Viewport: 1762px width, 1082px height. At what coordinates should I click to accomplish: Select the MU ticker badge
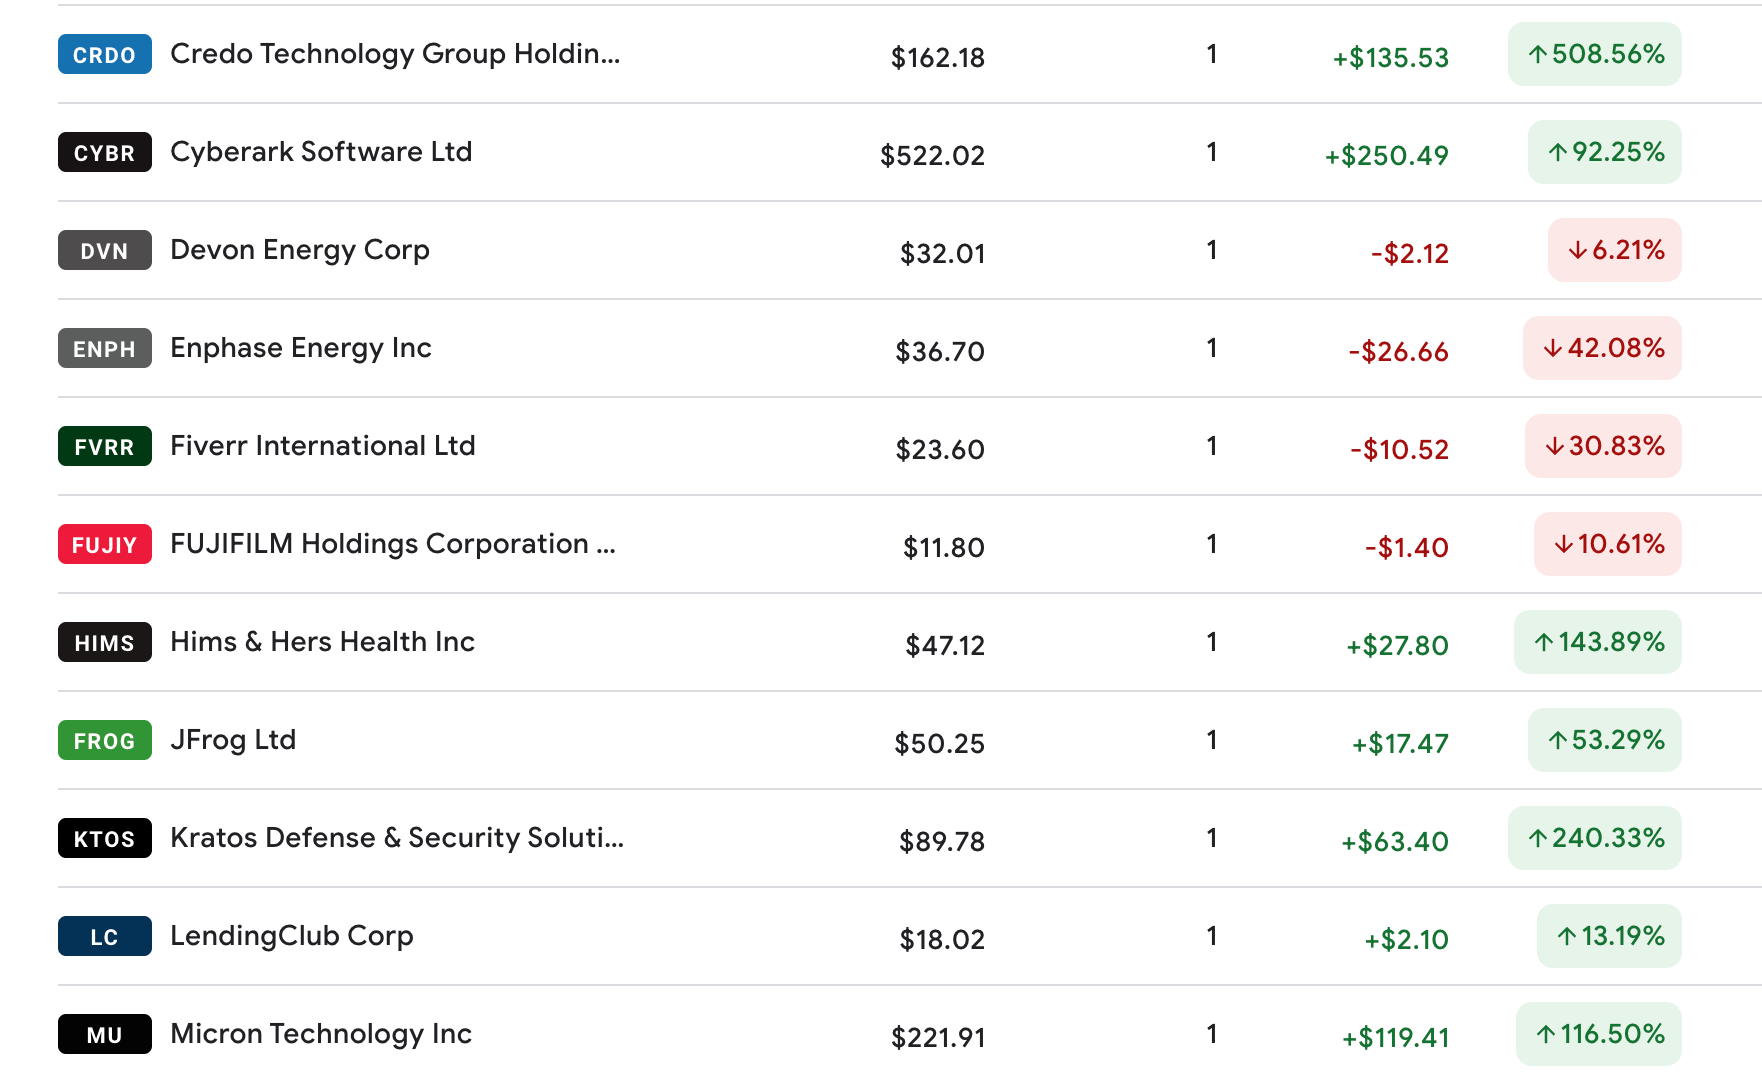tap(104, 1035)
